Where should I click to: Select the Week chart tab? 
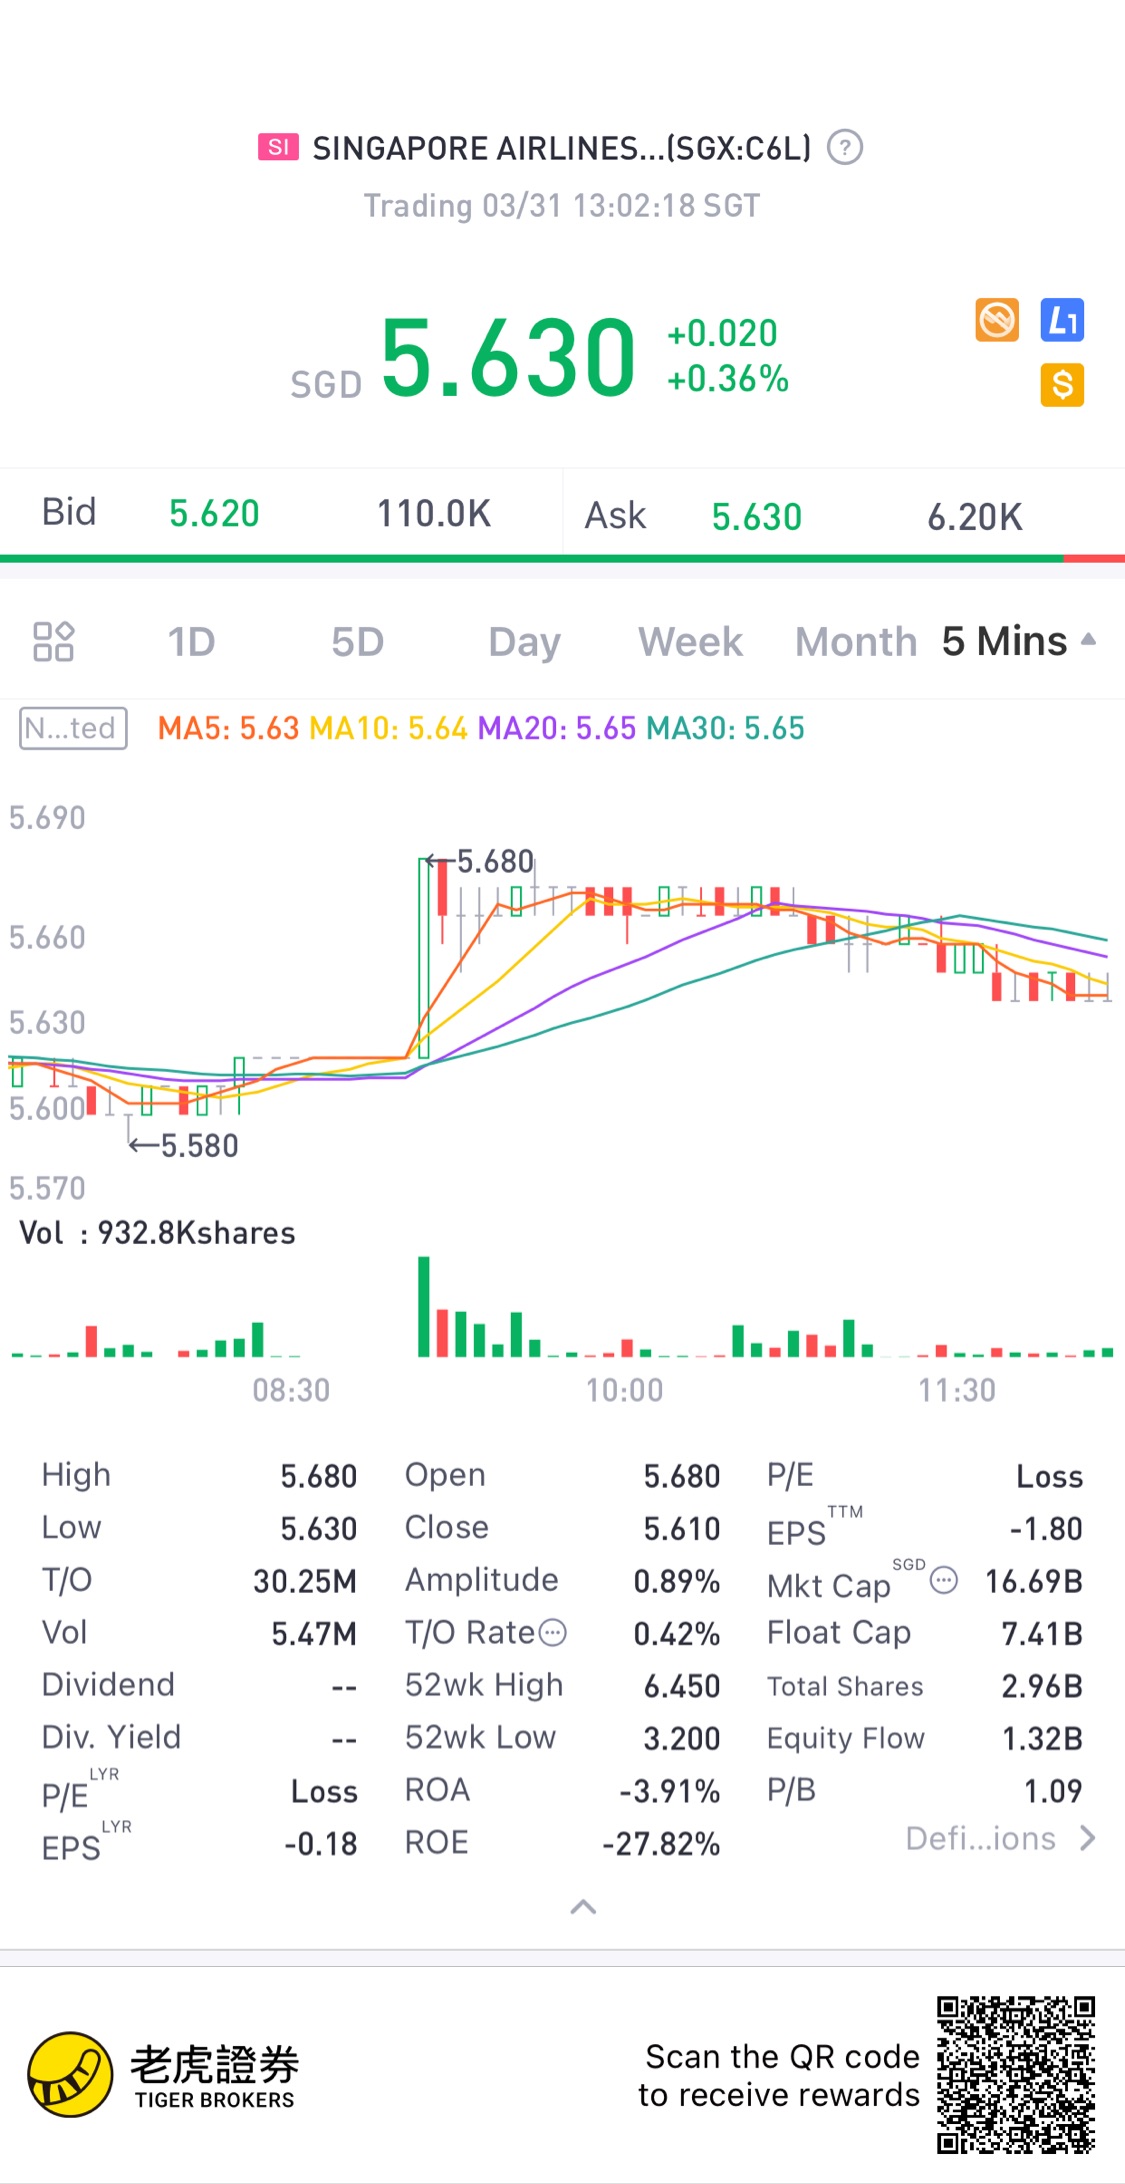(x=690, y=642)
